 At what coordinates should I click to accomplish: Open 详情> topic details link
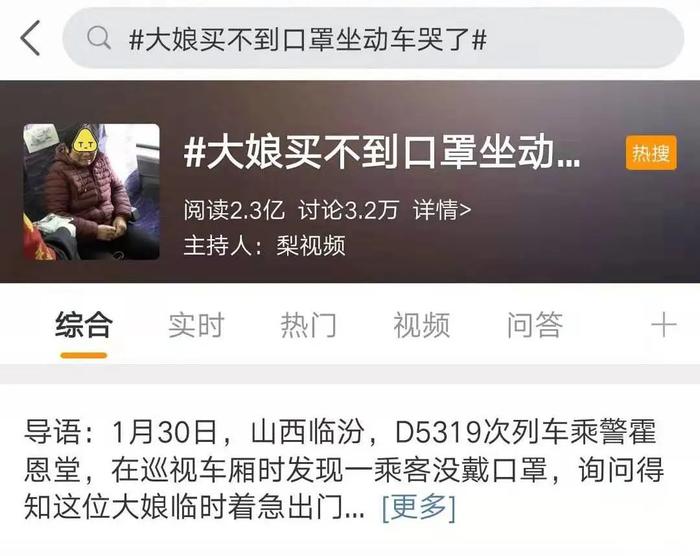(x=442, y=209)
